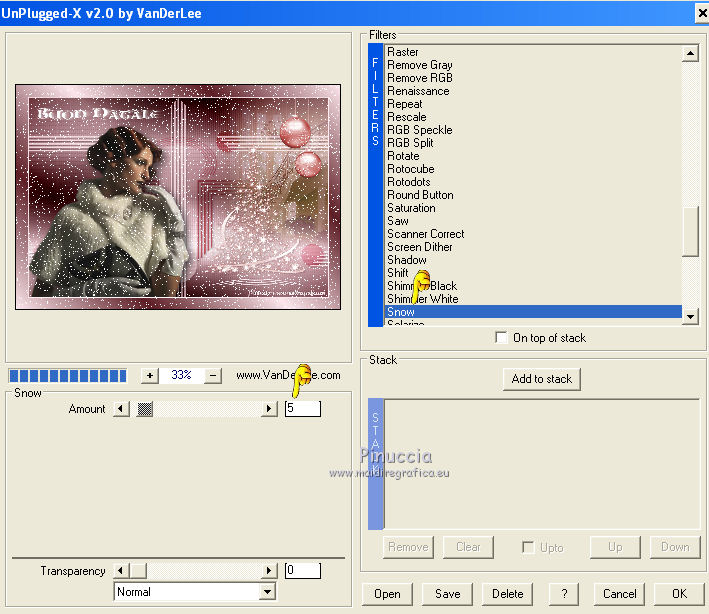Image resolution: width=709 pixels, height=614 pixels.
Task: Select Renaissance filter
Action: pos(533,91)
